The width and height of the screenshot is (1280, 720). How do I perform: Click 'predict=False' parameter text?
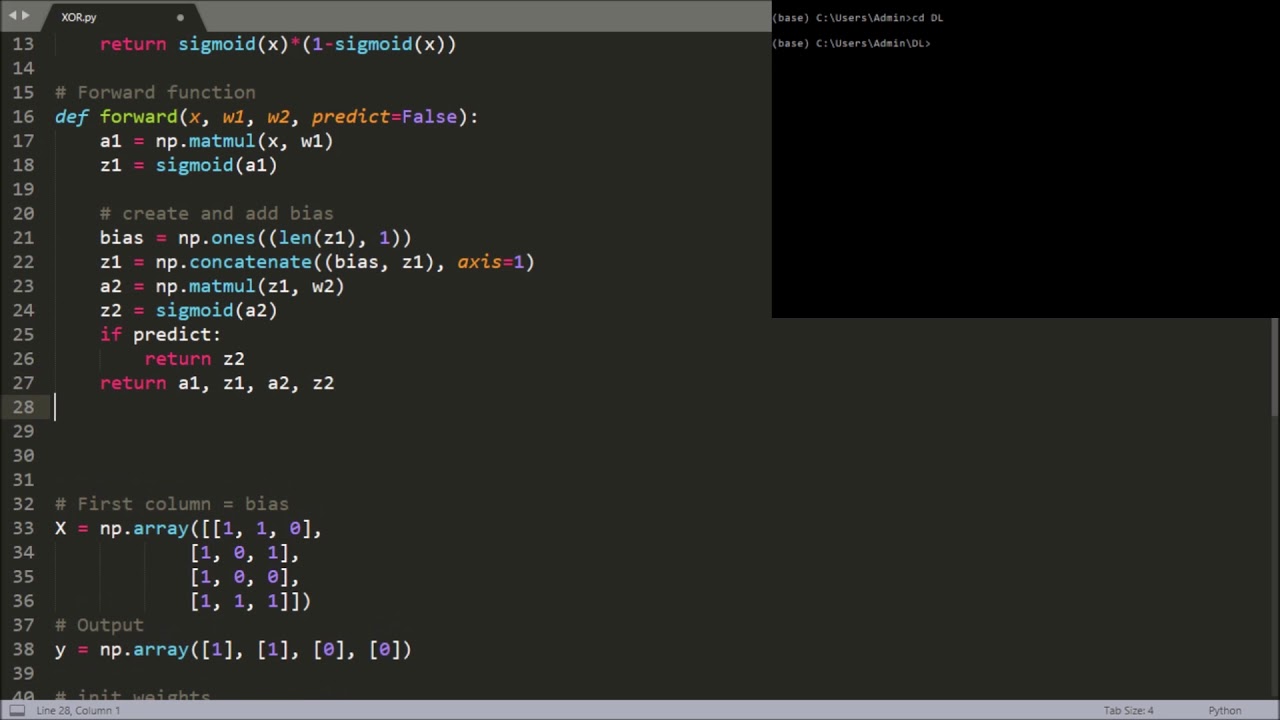point(384,117)
